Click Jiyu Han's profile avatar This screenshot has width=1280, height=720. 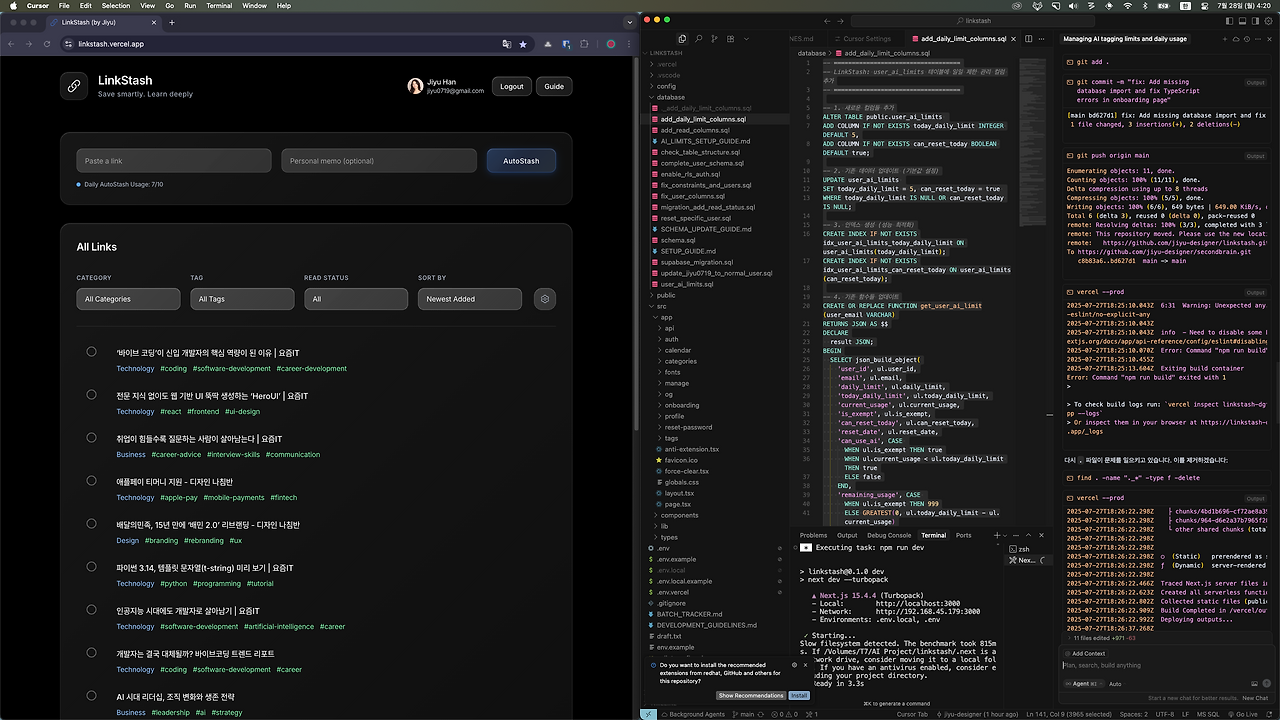tap(415, 86)
